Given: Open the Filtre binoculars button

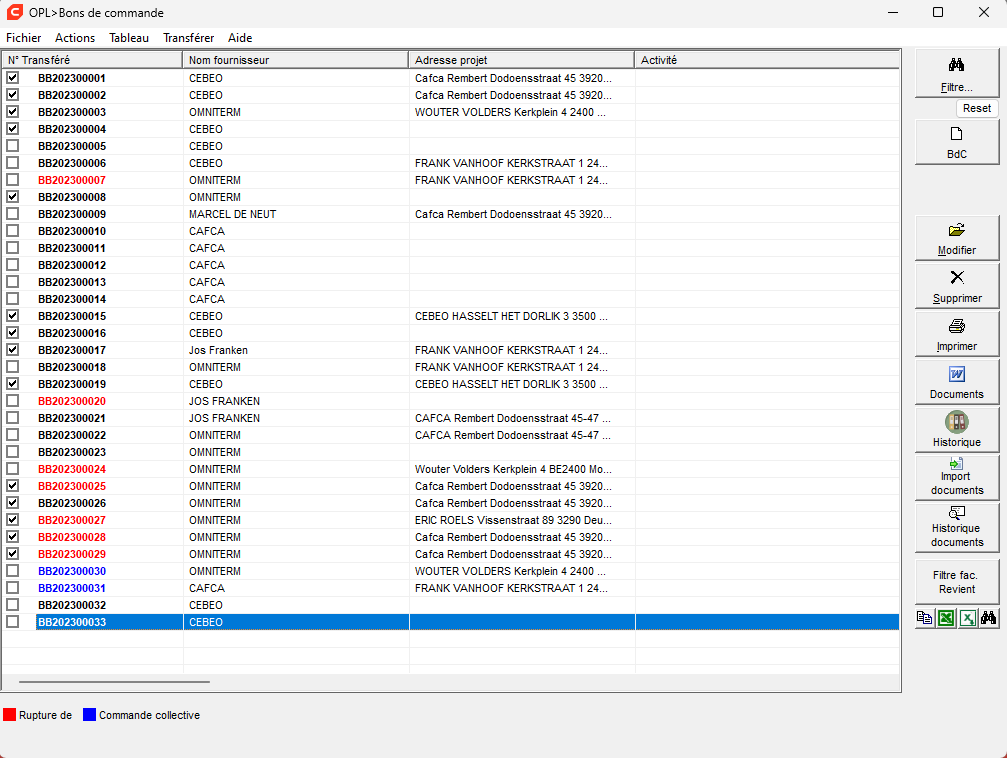Looking at the screenshot, I should [x=956, y=73].
